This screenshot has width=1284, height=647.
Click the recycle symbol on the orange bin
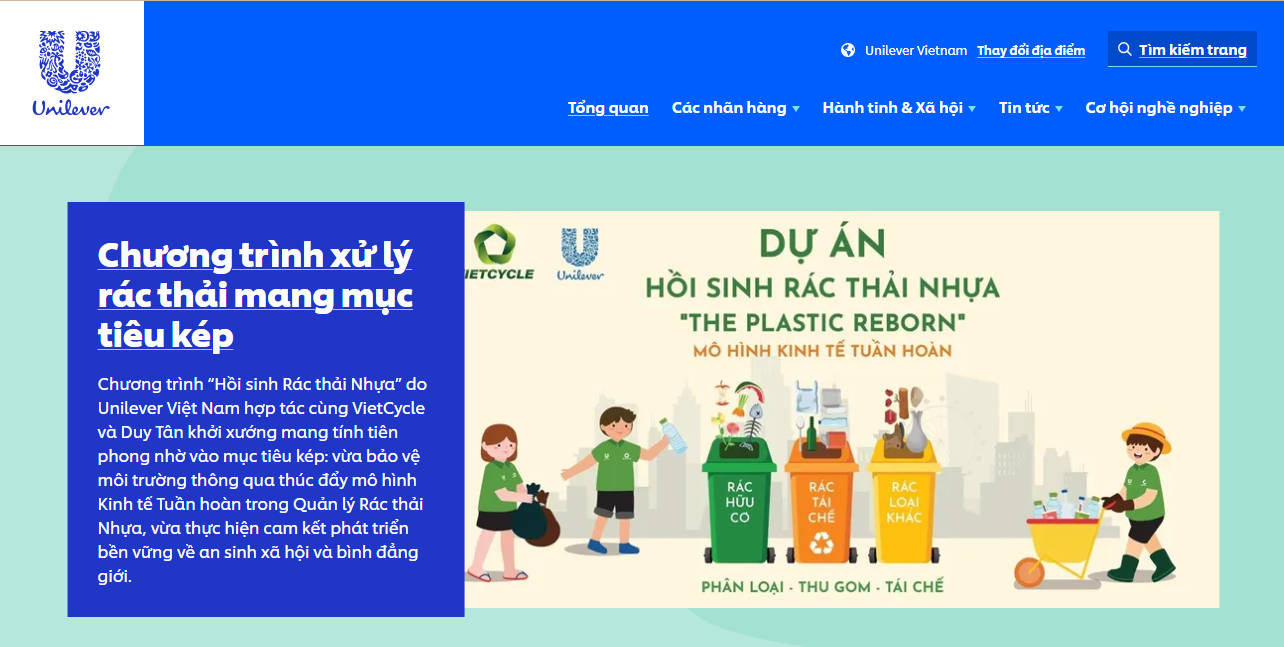click(821, 542)
